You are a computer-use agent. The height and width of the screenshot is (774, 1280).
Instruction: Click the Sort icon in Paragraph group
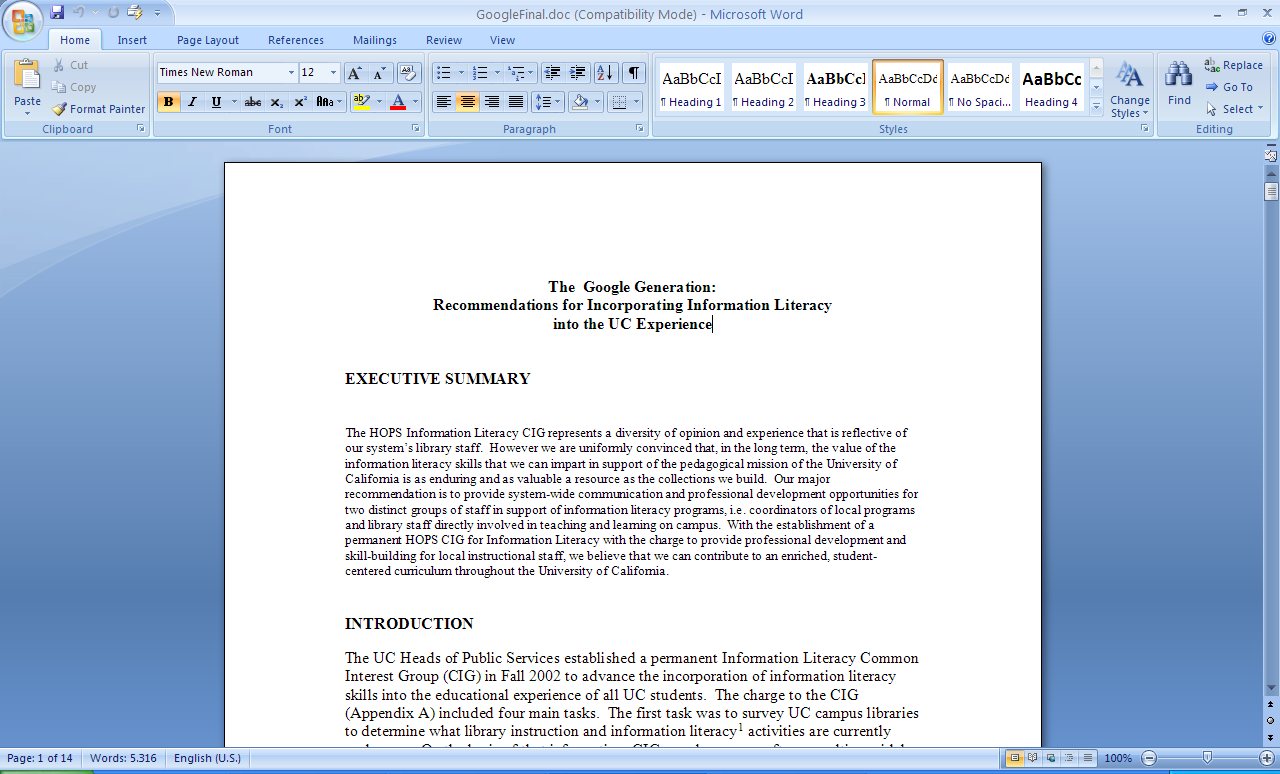click(605, 73)
